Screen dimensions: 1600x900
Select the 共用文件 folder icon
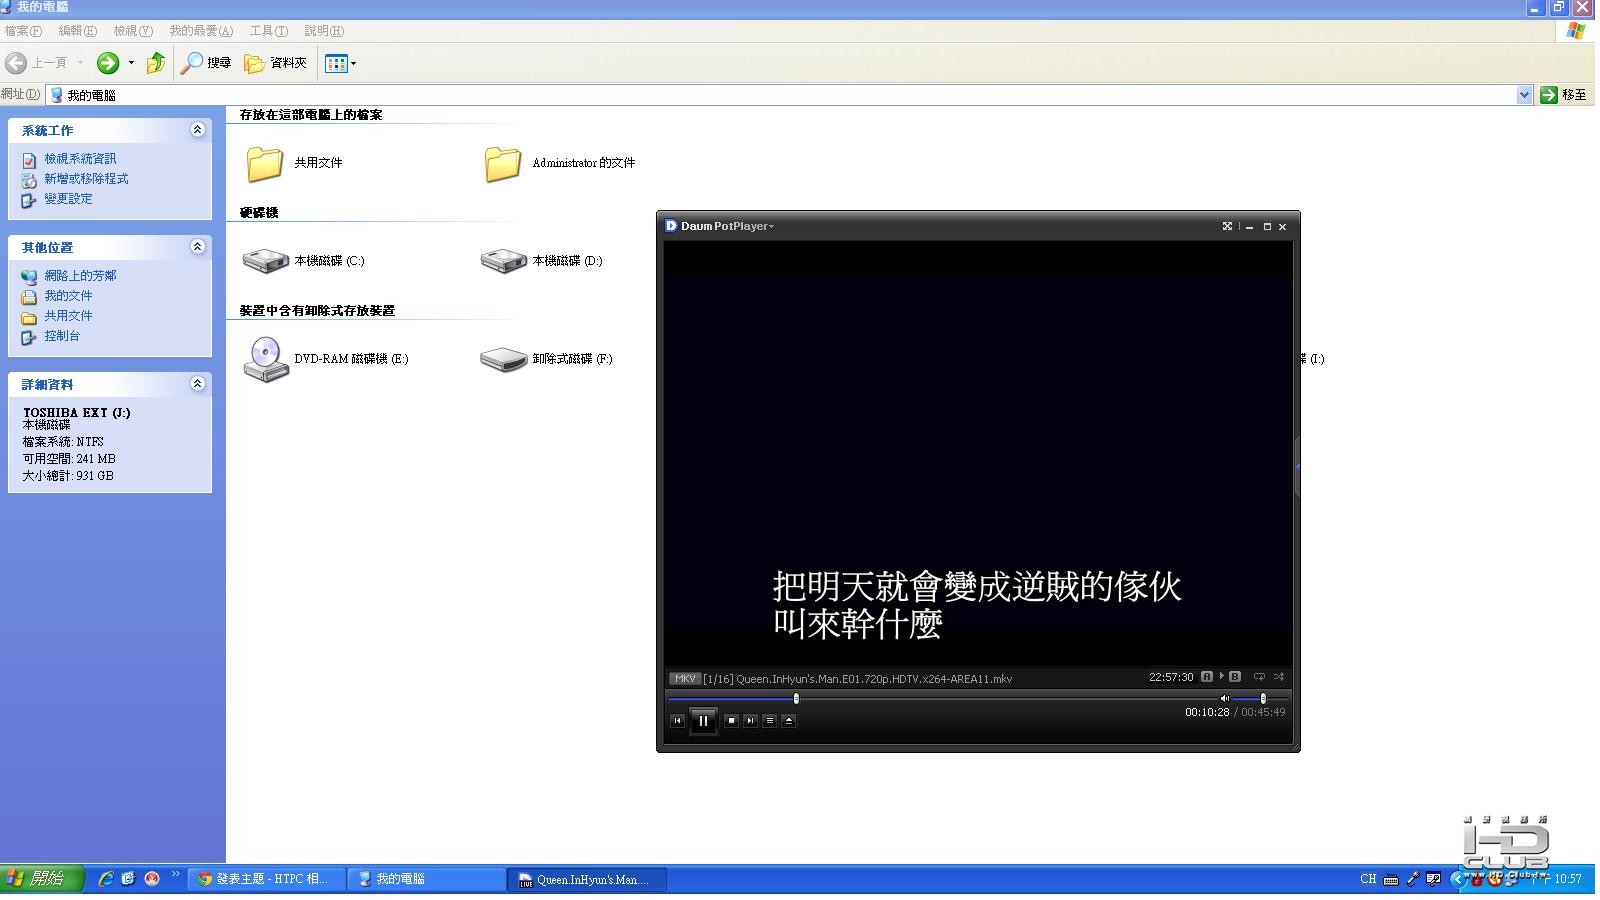click(265, 163)
